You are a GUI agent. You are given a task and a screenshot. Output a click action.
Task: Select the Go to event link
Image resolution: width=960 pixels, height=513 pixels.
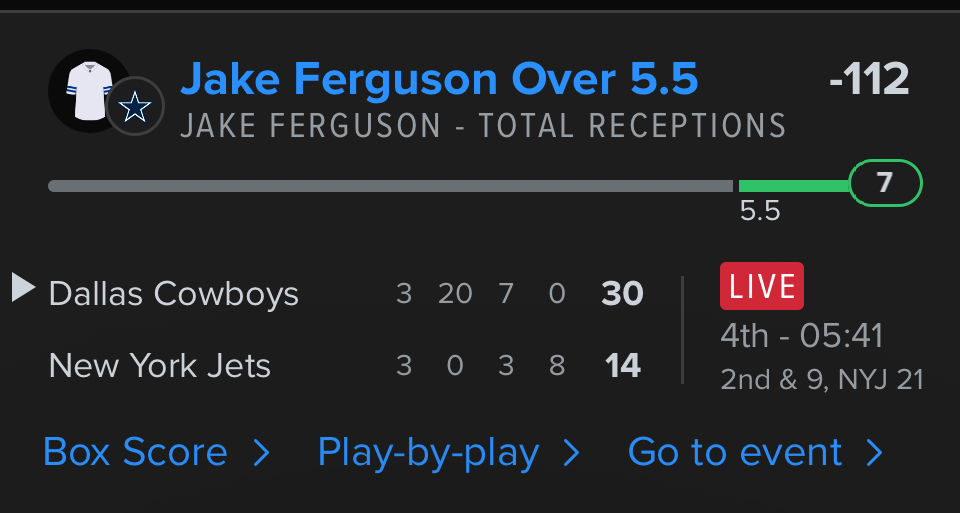[x=735, y=453]
